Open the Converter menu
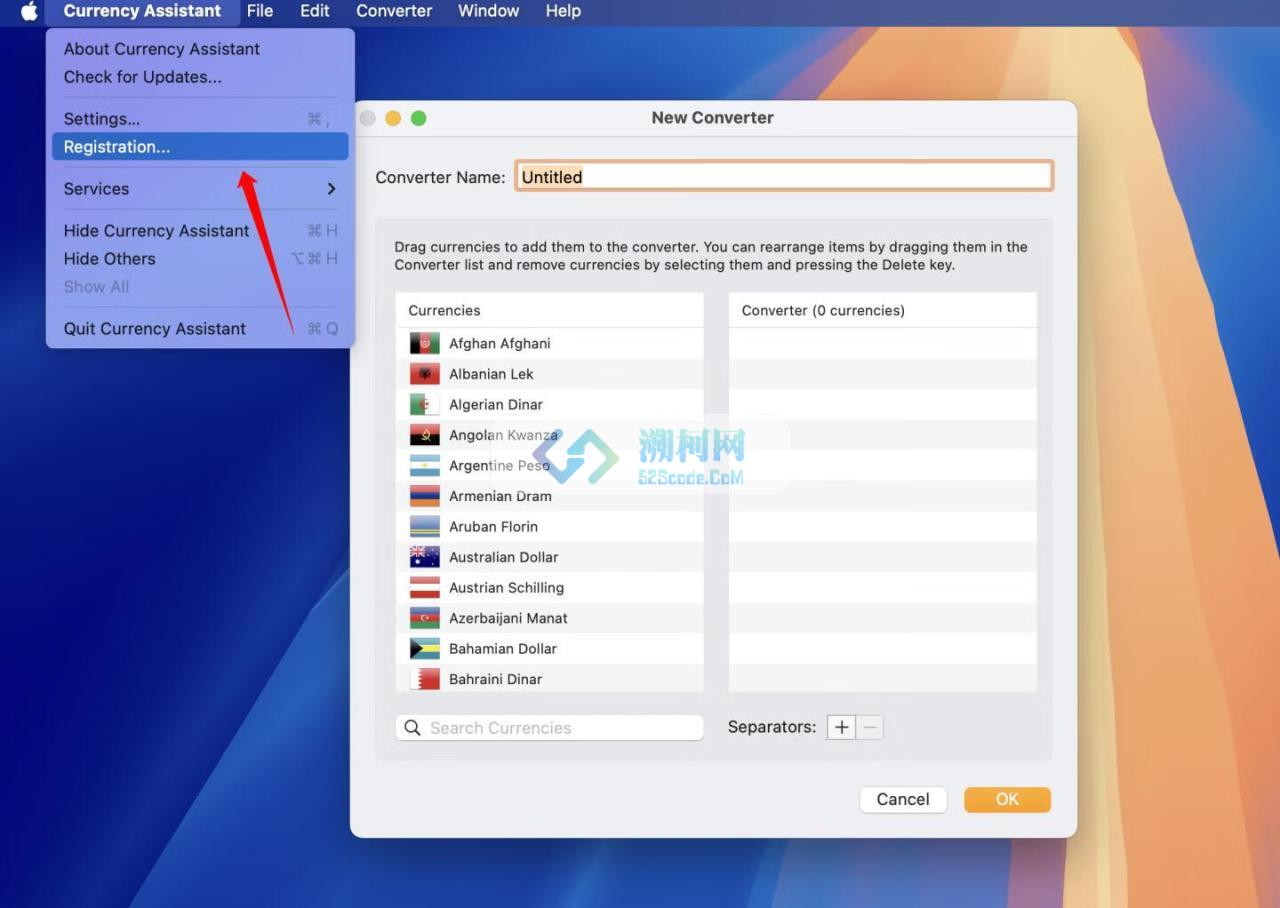Viewport: 1280px width, 908px height. coord(394,11)
